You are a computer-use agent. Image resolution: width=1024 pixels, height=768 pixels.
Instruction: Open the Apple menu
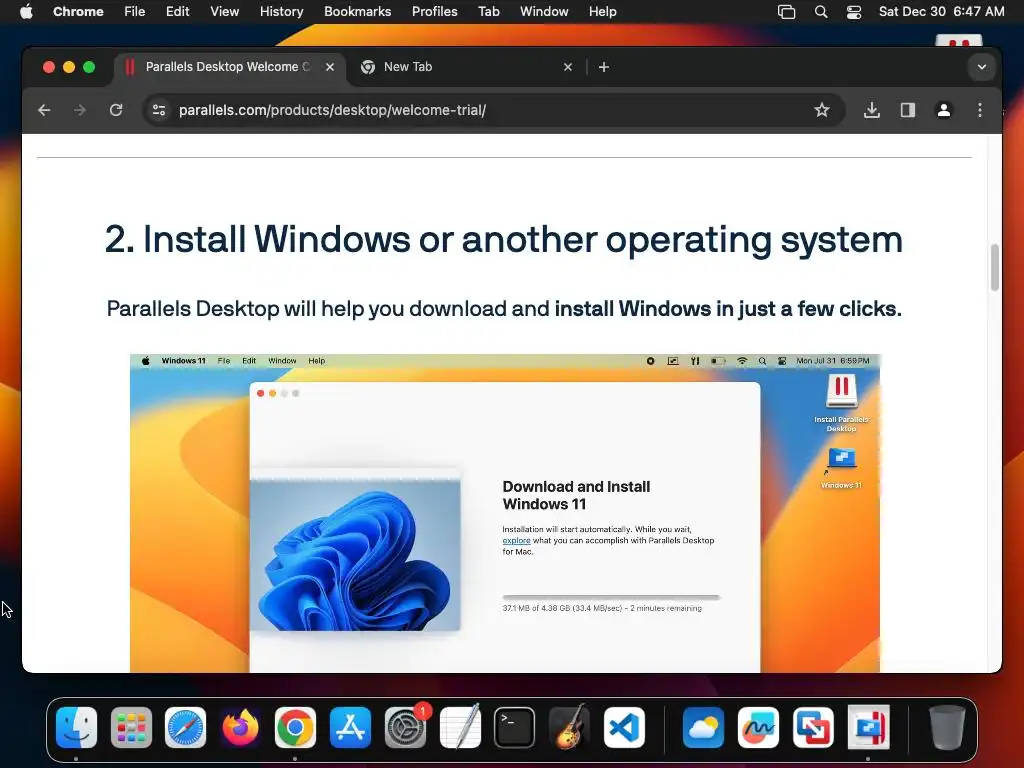coord(26,12)
